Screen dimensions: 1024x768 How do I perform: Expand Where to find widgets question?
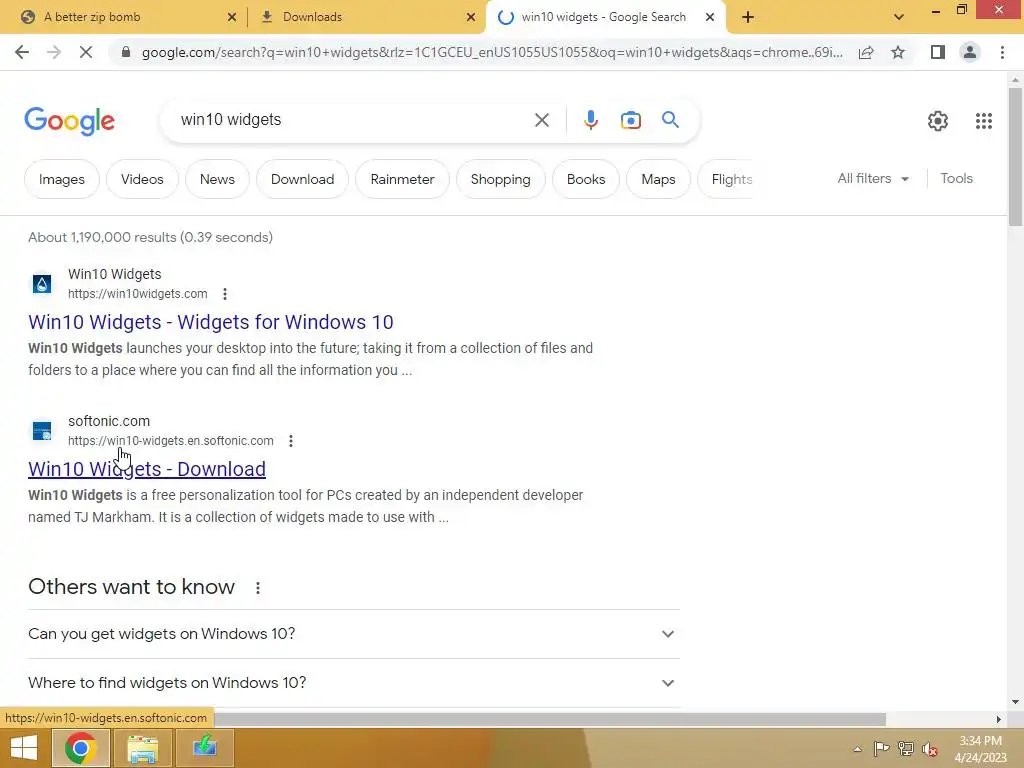pos(354,683)
